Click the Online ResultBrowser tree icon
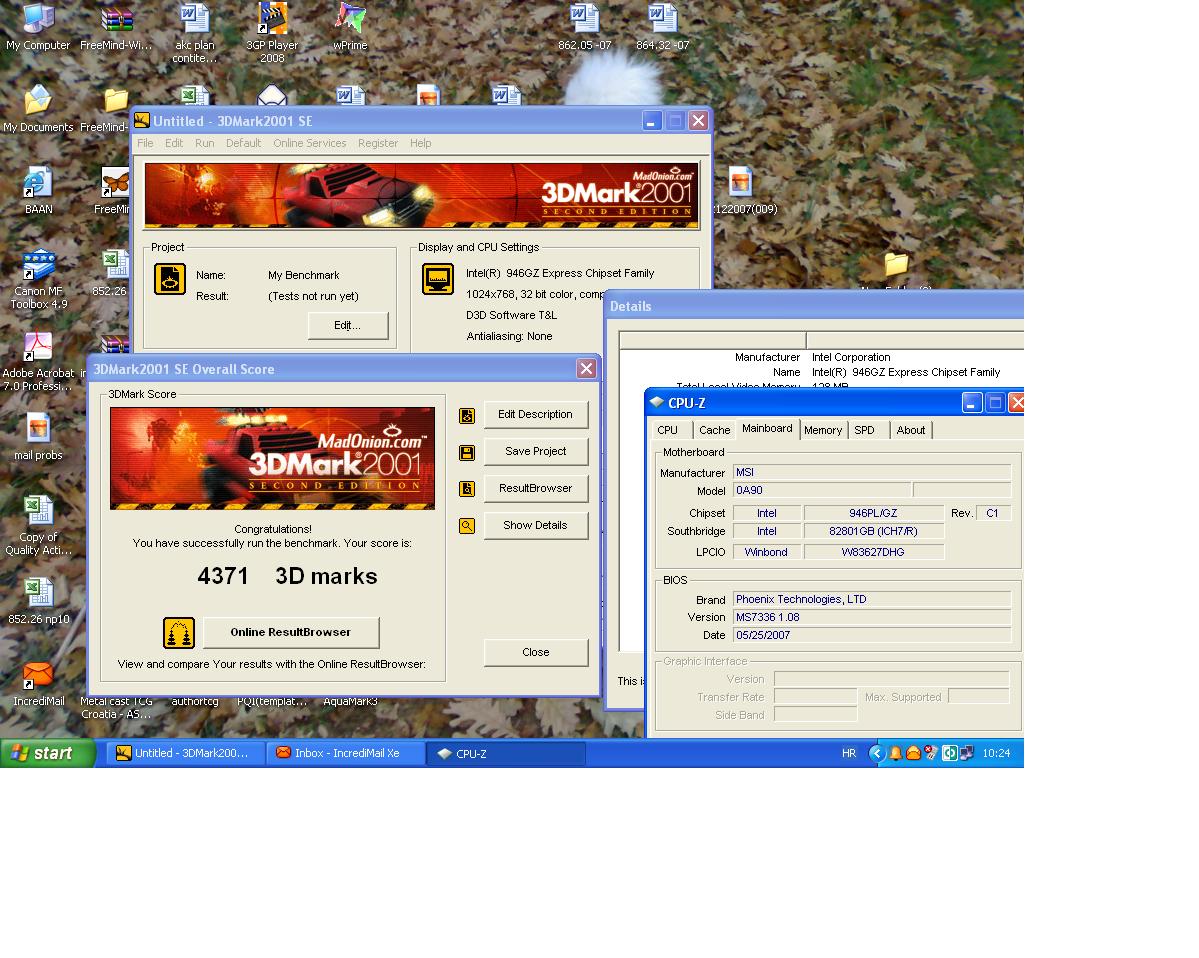 point(179,632)
